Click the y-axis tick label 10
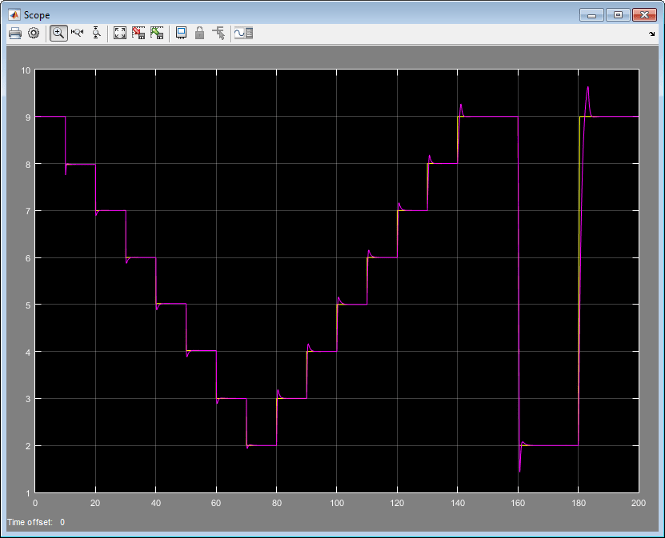 point(26,70)
